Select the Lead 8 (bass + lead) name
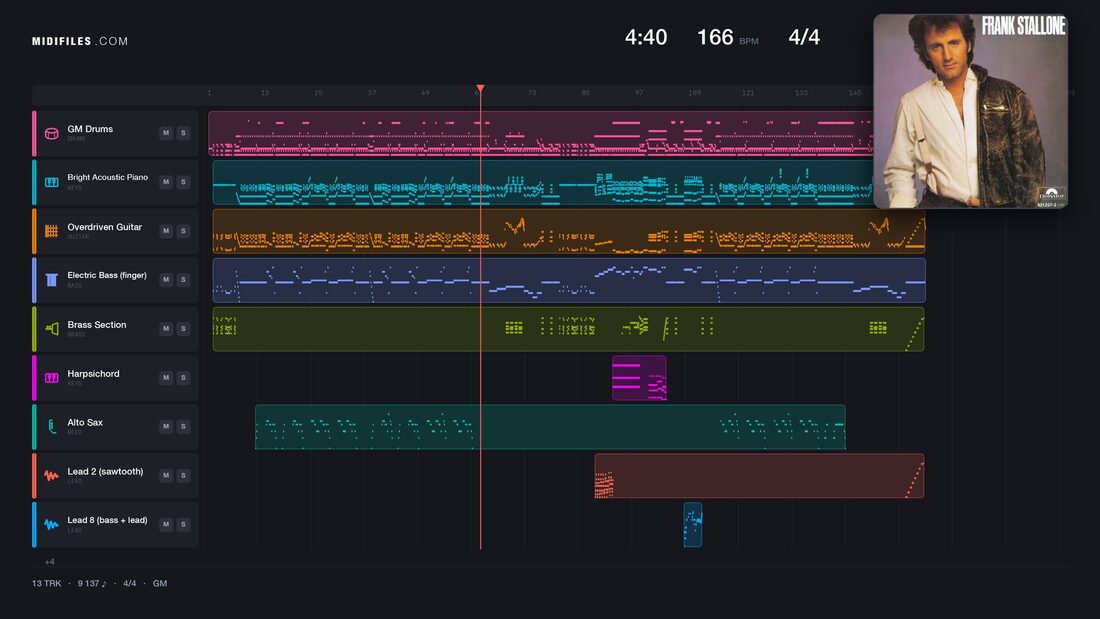1100x619 pixels. (107, 520)
